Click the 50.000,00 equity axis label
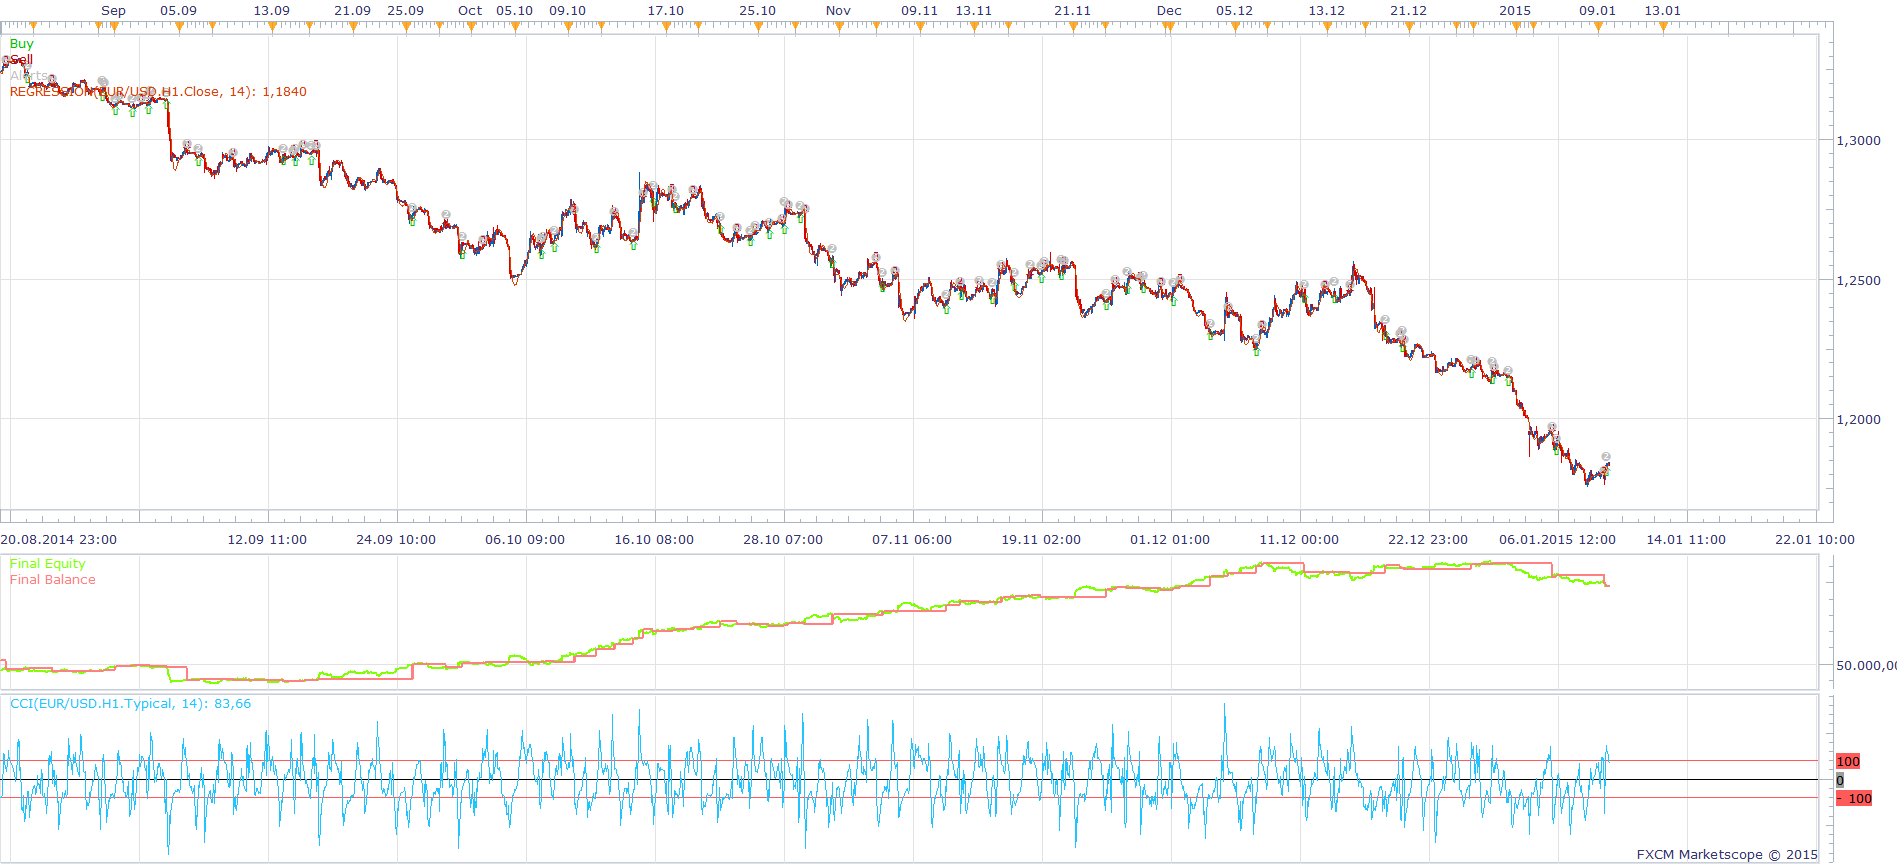The image size is (1899, 864). point(1866,665)
